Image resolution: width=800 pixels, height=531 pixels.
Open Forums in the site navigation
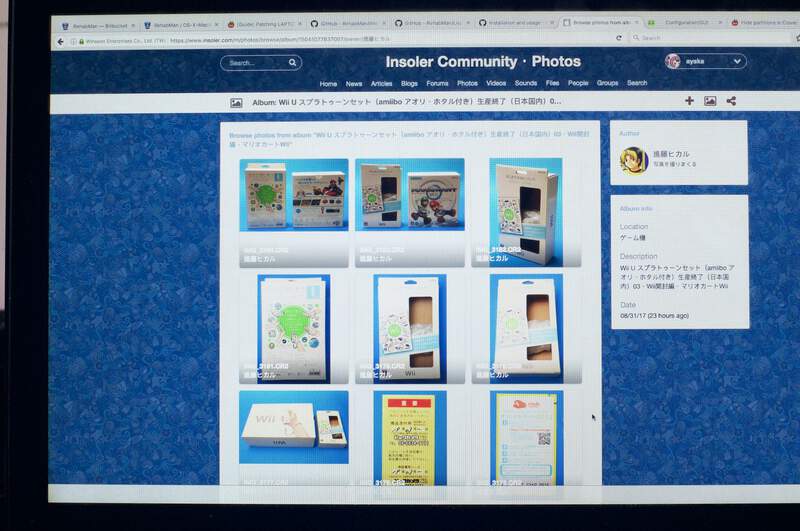(x=437, y=83)
